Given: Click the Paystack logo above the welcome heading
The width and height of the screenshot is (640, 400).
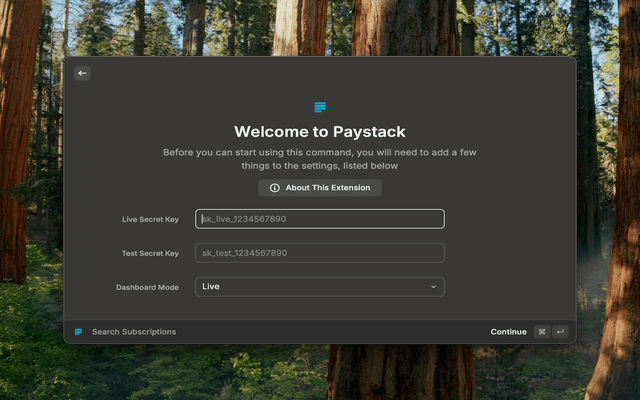Looking at the screenshot, I should (320, 107).
